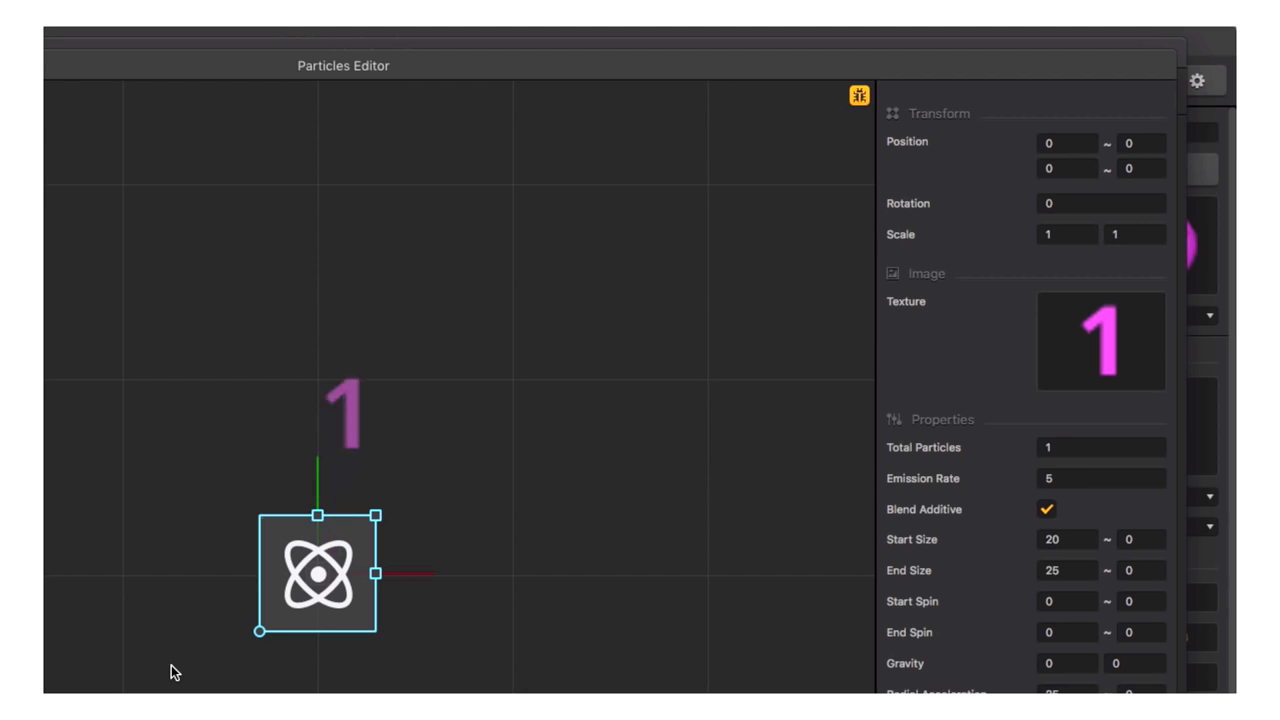Expand the lower background-panel dropdown arrow
Image resolution: width=1280 pixels, height=720 pixels.
tap(1210, 527)
